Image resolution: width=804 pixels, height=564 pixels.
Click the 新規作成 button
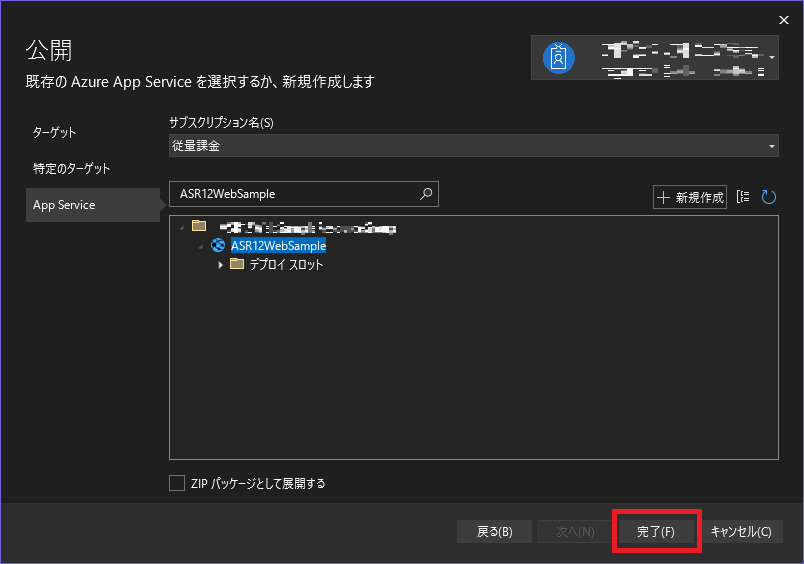coord(690,197)
